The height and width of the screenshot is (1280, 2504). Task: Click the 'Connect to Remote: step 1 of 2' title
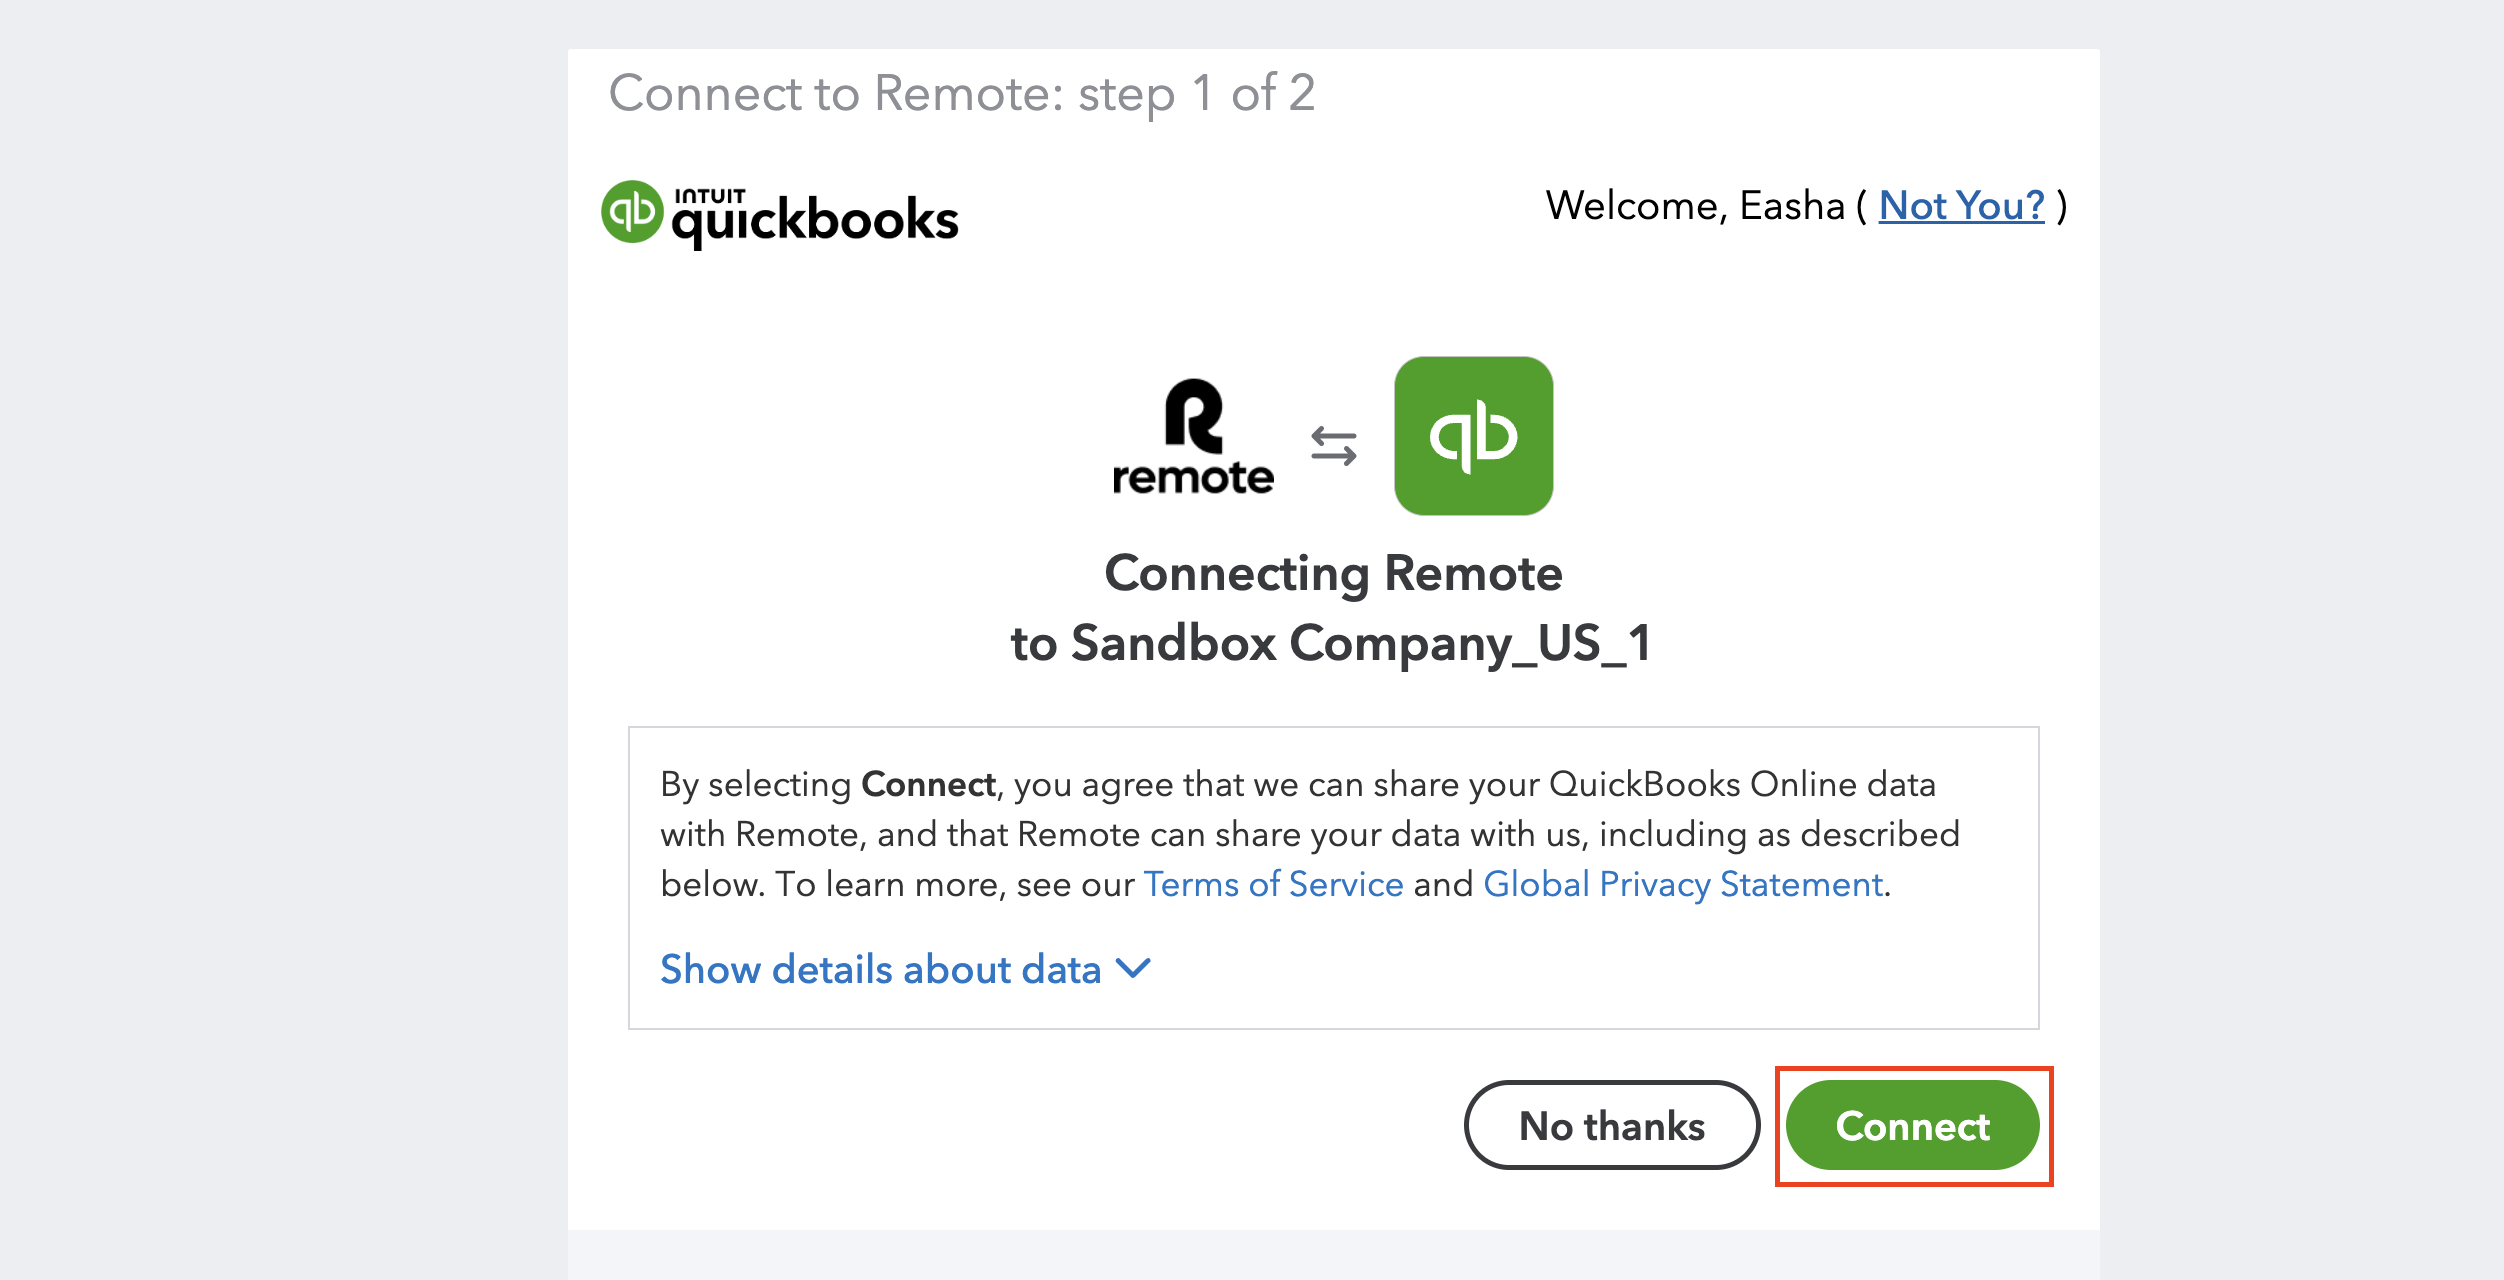coord(962,94)
